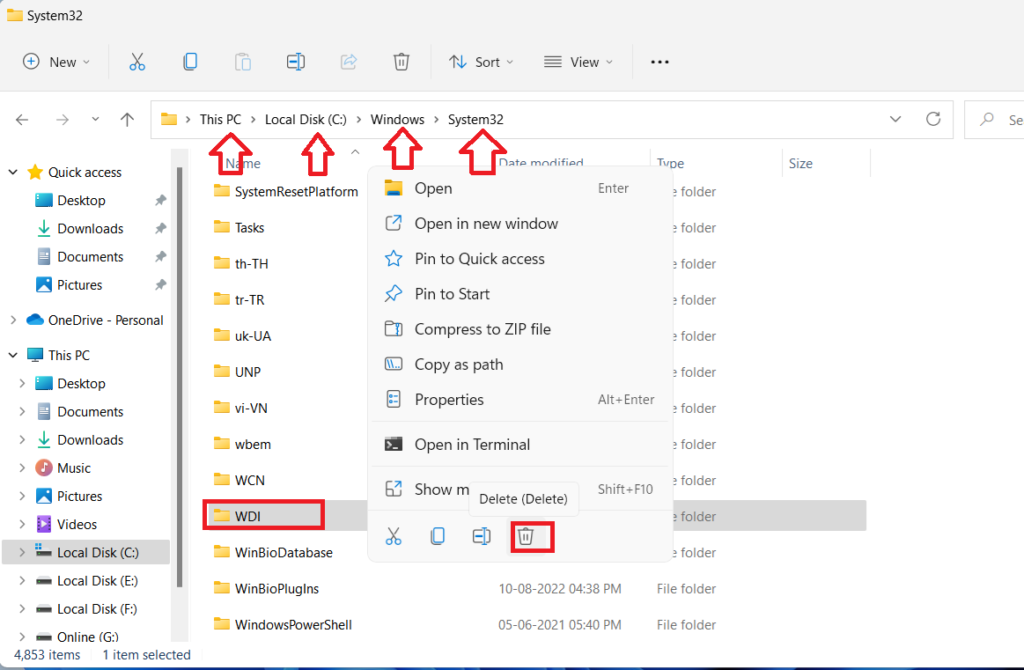Open the New dropdown button

(x=56, y=62)
